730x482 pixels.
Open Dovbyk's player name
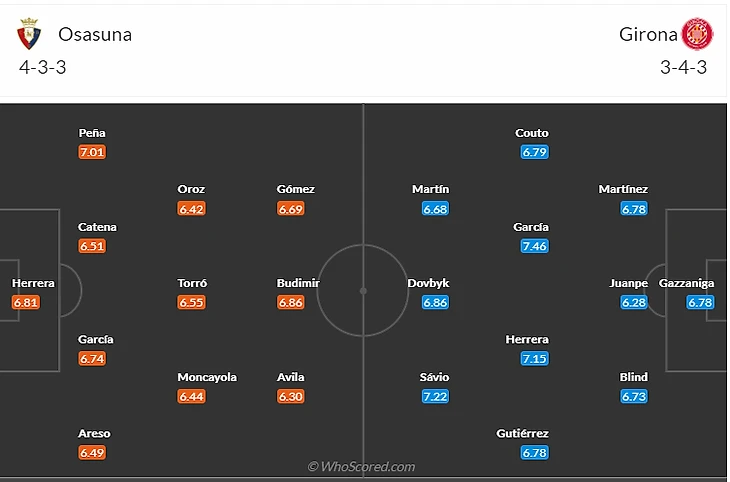point(428,283)
